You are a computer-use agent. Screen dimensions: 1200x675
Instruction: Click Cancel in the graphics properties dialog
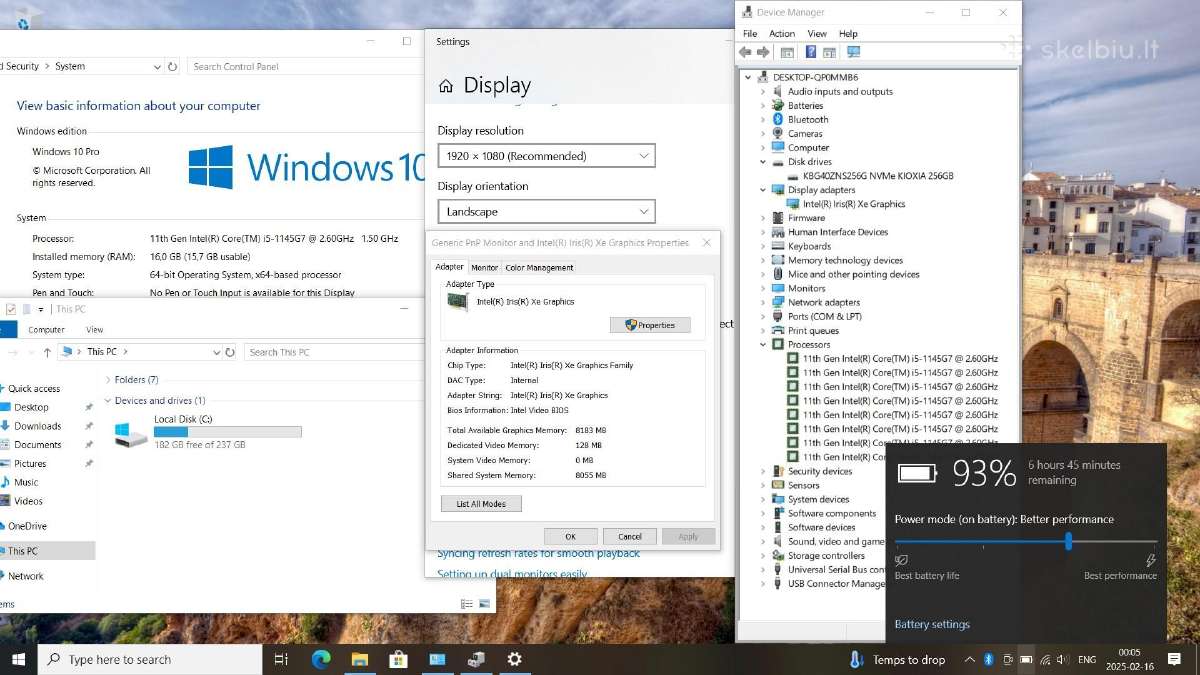coord(630,537)
